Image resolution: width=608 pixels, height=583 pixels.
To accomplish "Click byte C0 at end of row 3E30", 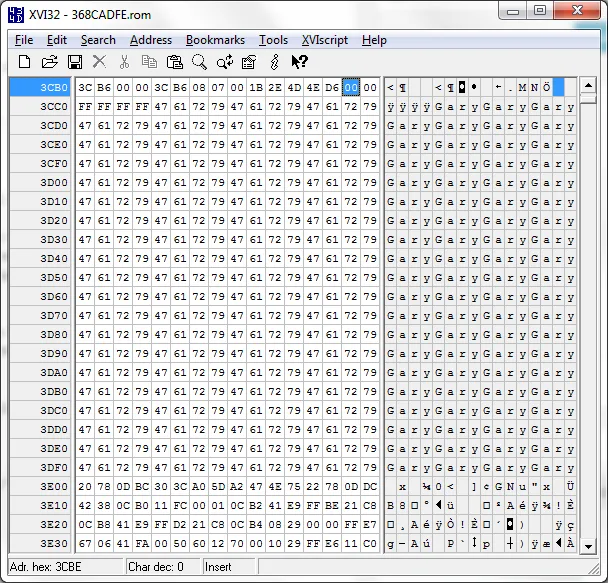I will coord(370,543).
